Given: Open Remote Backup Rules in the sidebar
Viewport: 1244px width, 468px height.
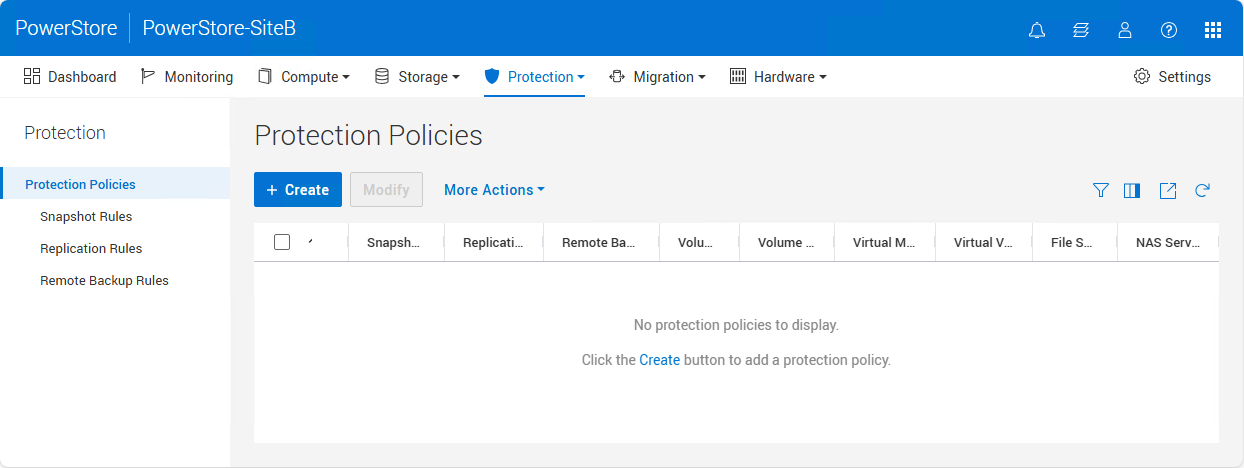Looking at the screenshot, I should coord(104,280).
